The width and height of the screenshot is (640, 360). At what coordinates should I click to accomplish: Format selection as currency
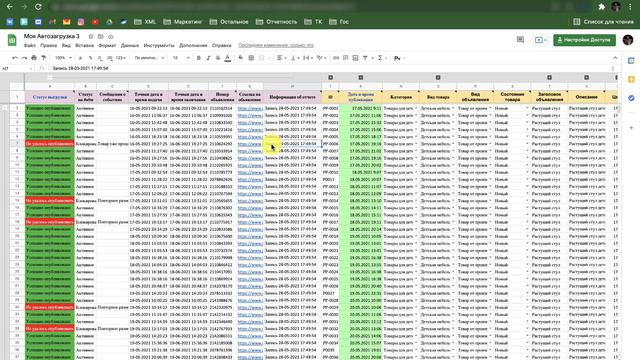[80, 58]
